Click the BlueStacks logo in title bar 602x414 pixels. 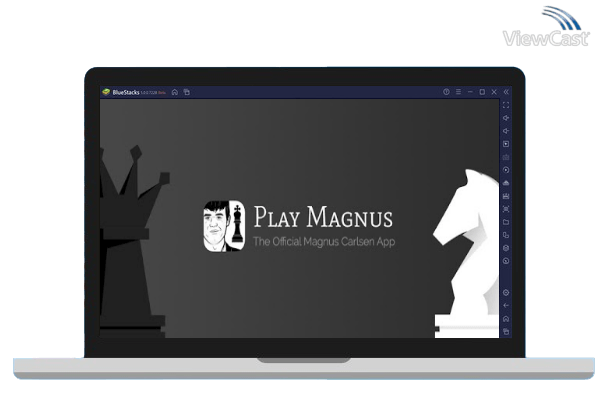coord(106,92)
